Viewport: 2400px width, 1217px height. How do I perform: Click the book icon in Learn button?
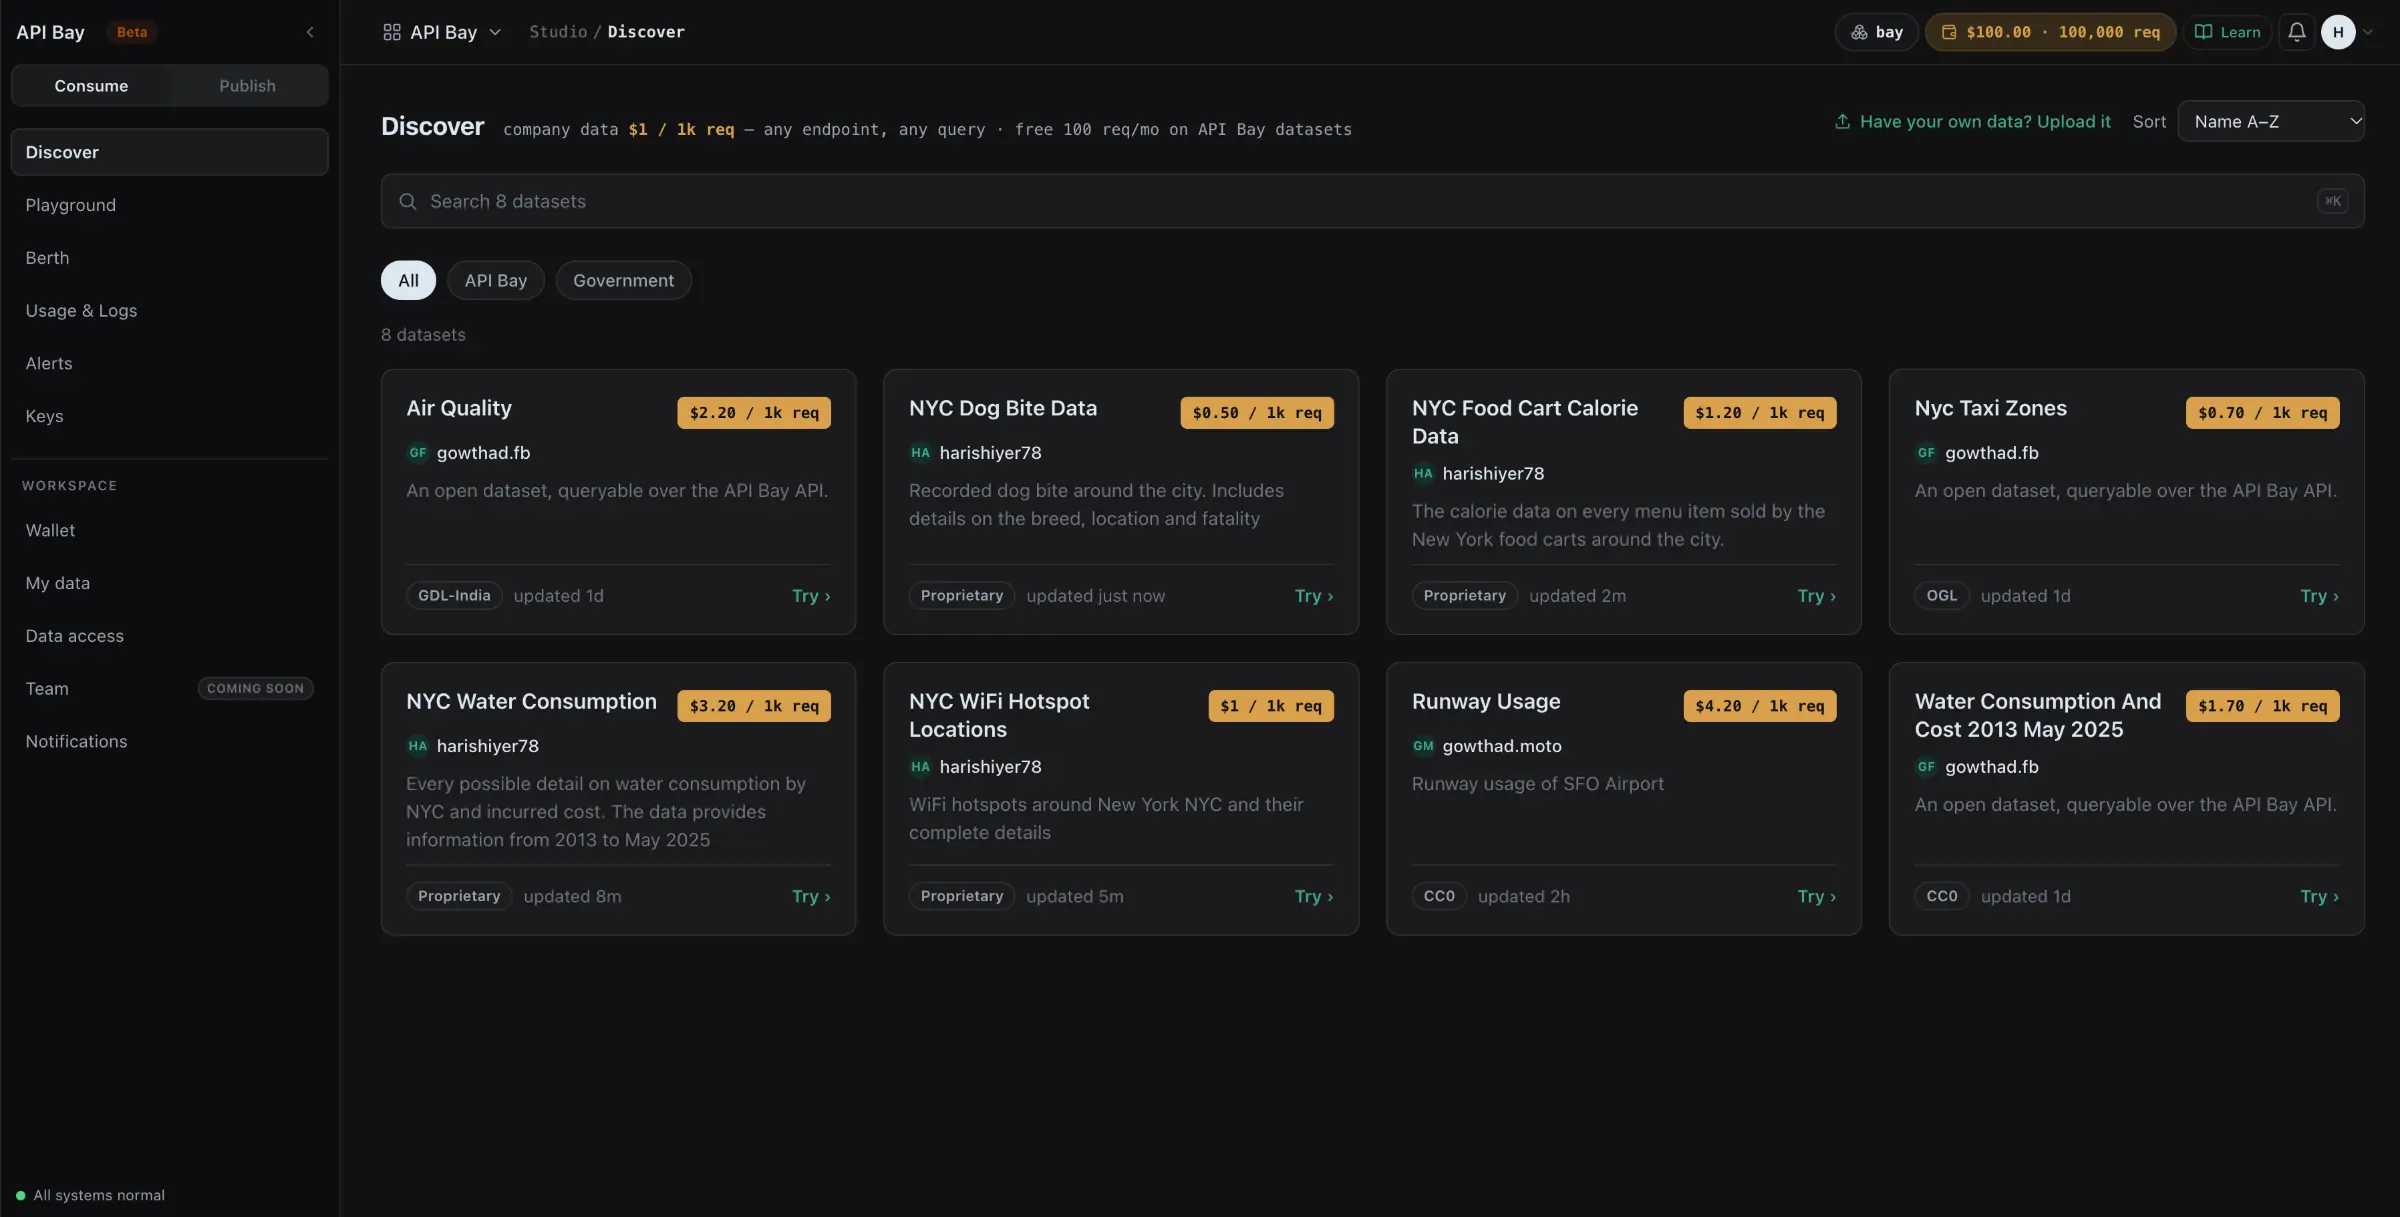[2203, 32]
